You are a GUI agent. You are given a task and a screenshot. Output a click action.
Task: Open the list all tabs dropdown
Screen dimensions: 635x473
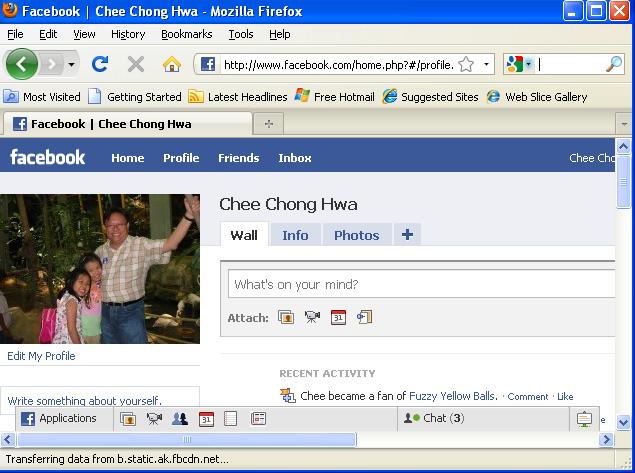(624, 124)
